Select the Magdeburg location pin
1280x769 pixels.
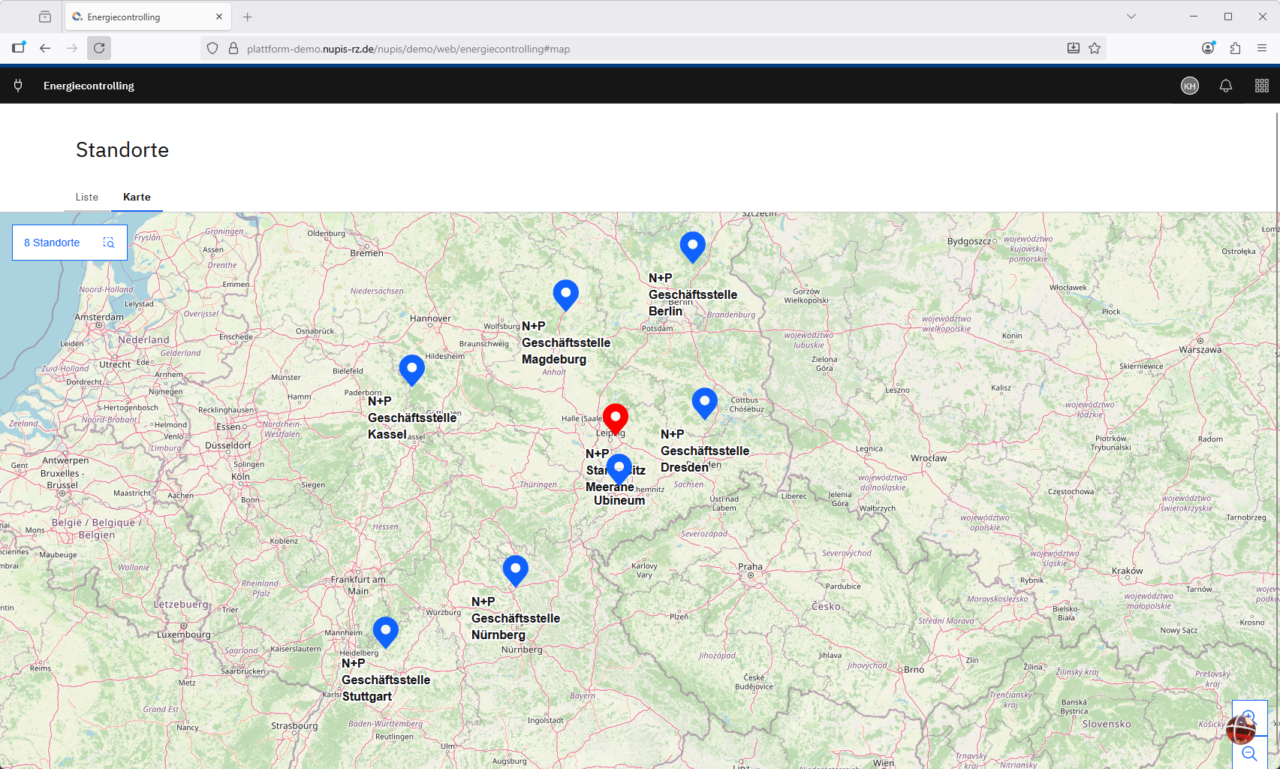coord(566,296)
